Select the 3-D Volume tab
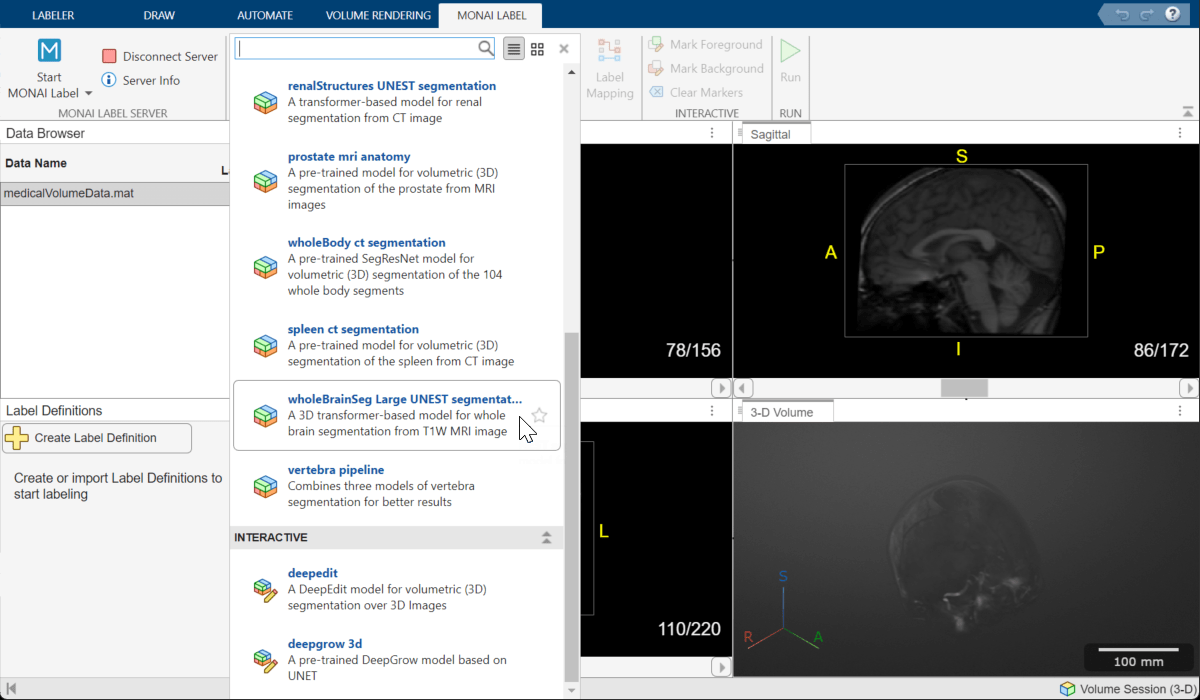Viewport: 1200px width, 700px height. (782, 410)
